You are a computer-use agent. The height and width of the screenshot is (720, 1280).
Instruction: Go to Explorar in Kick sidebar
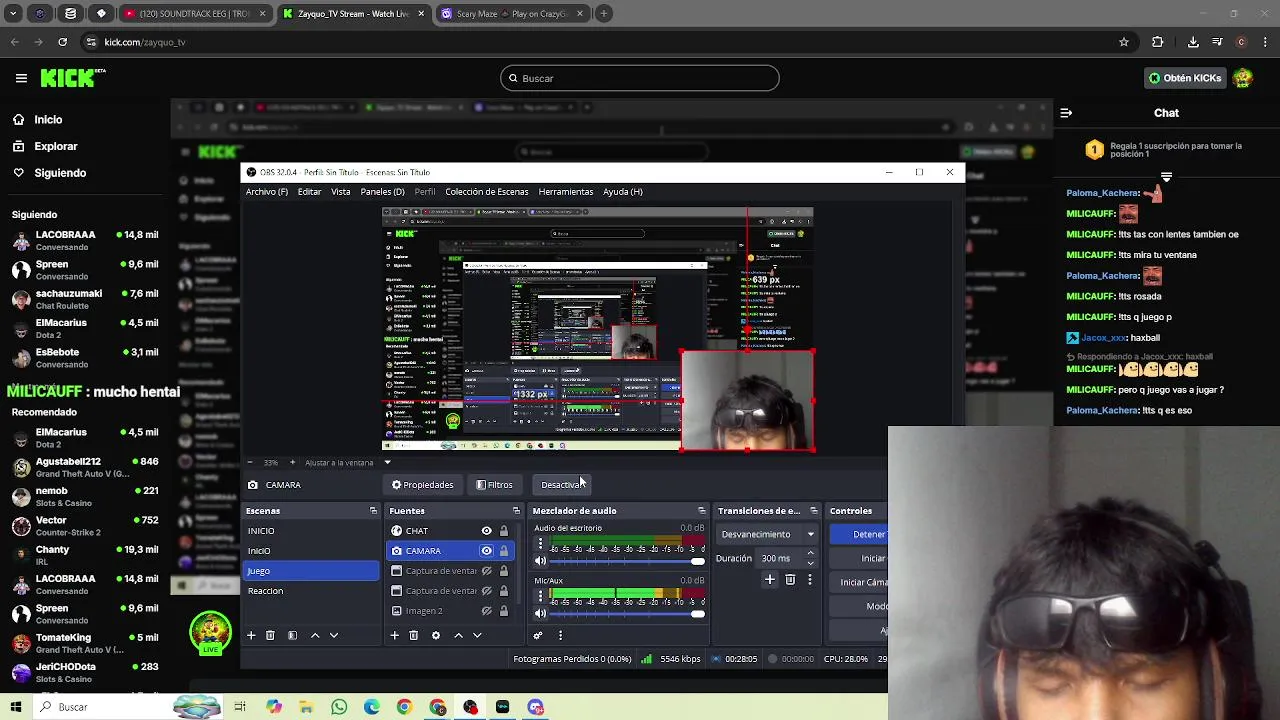coord(56,146)
